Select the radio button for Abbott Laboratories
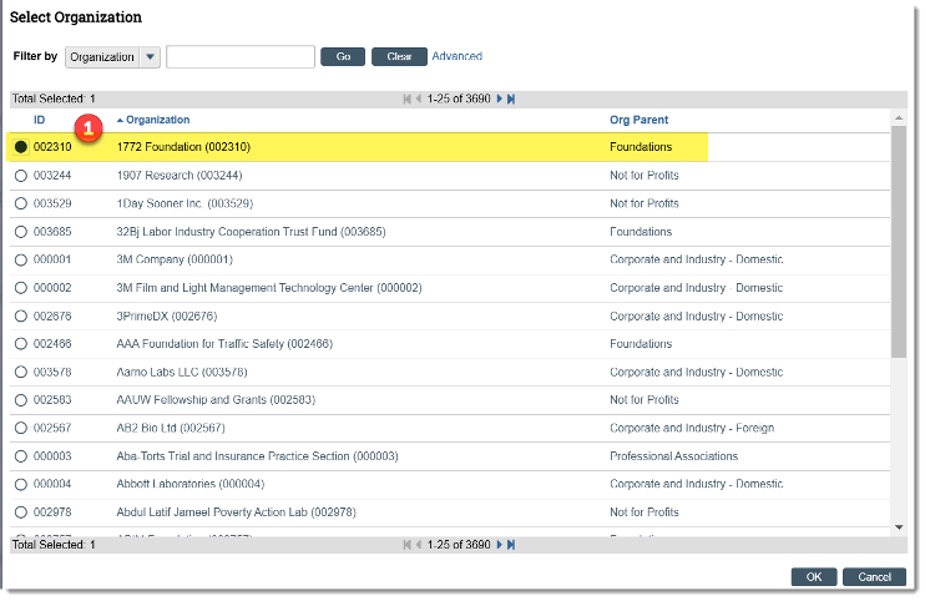 pos(23,484)
